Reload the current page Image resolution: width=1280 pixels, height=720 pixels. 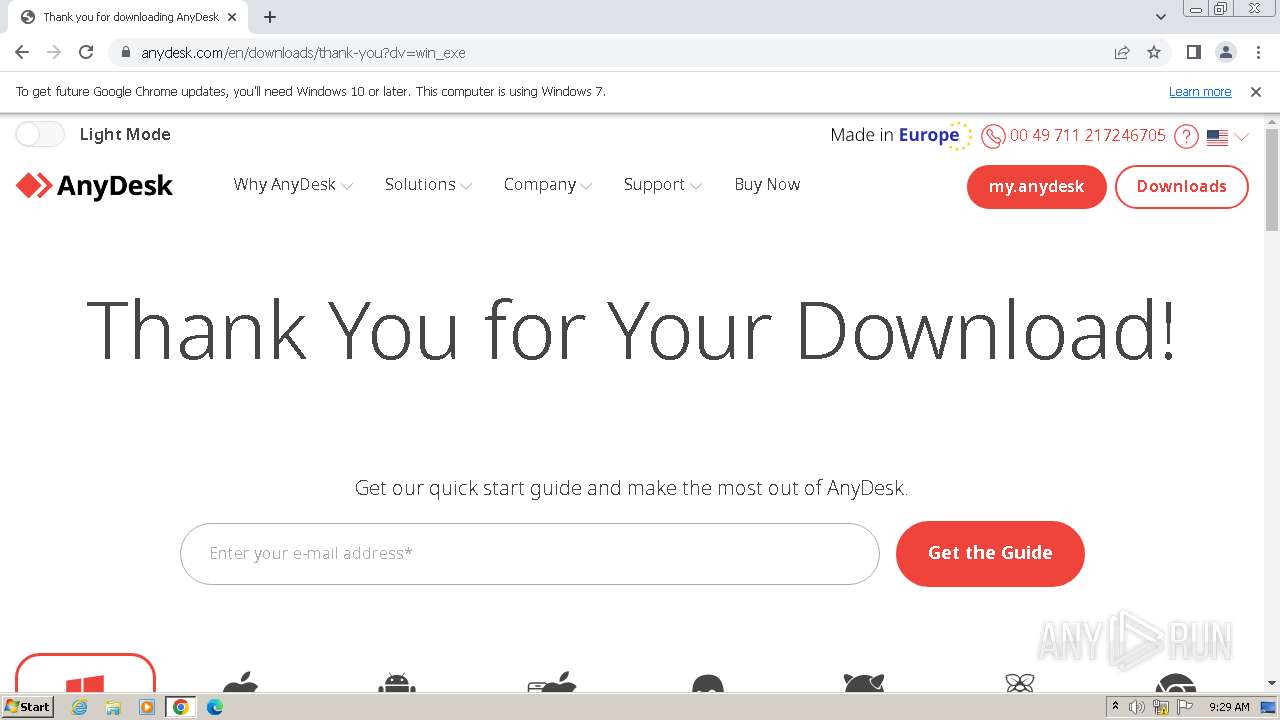86,53
